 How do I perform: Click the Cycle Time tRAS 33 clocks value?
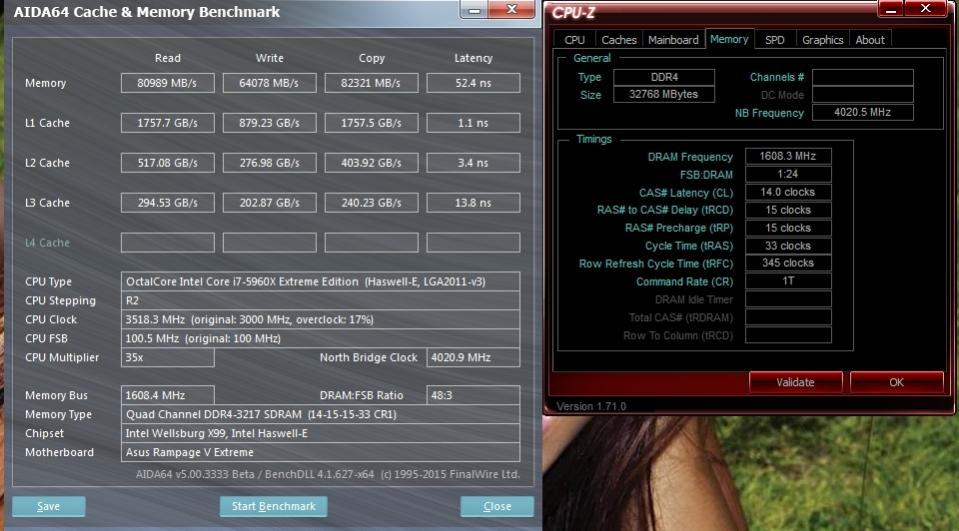[788, 246]
